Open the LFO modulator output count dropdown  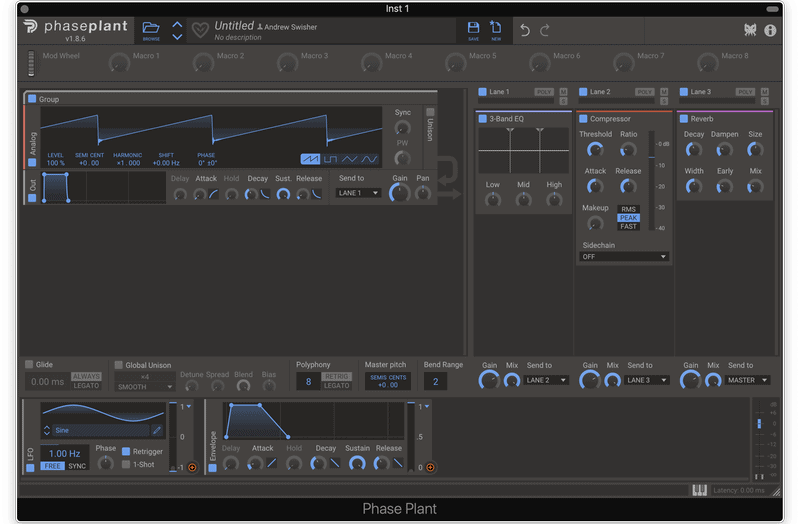pyautogui.click(x=185, y=407)
